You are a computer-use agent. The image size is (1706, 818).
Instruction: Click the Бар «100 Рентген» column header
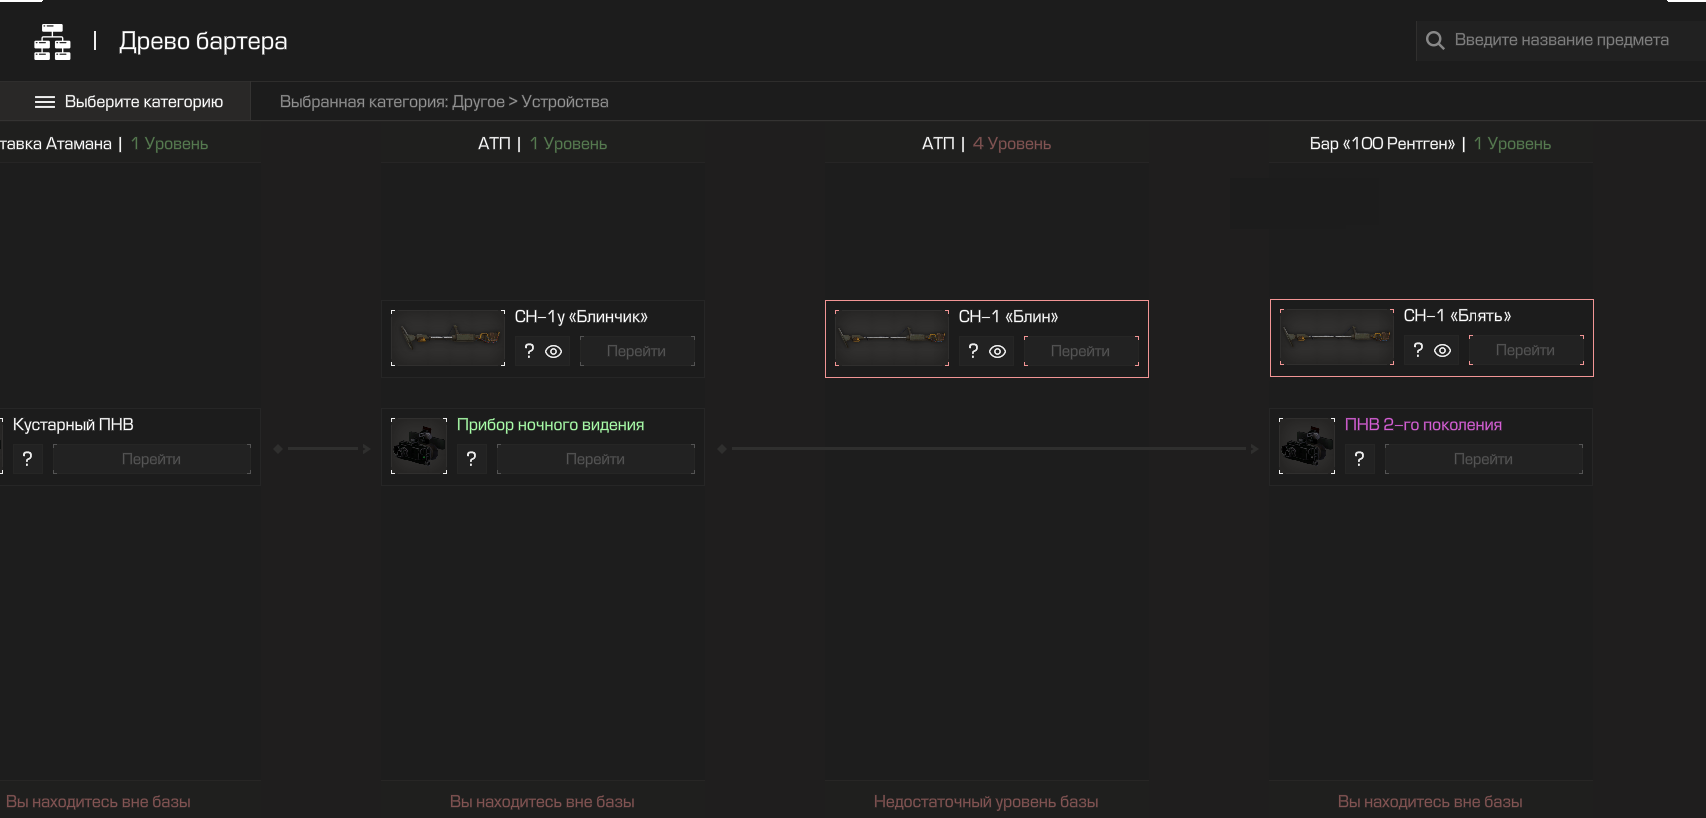tap(1430, 144)
